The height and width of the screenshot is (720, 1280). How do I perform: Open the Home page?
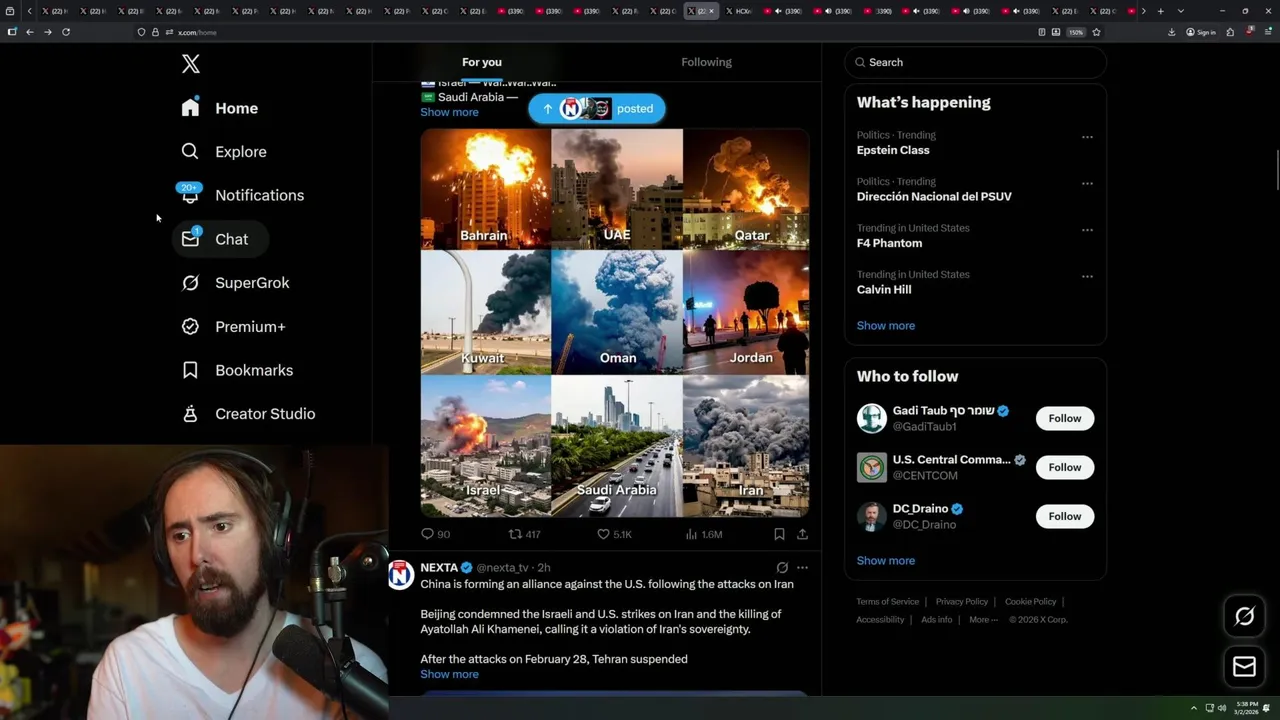click(219, 108)
